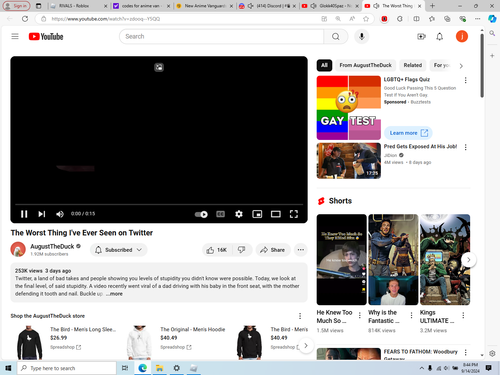The image size is (500, 375).
Task: Go to YouTube home via logo
Action: point(46,36)
